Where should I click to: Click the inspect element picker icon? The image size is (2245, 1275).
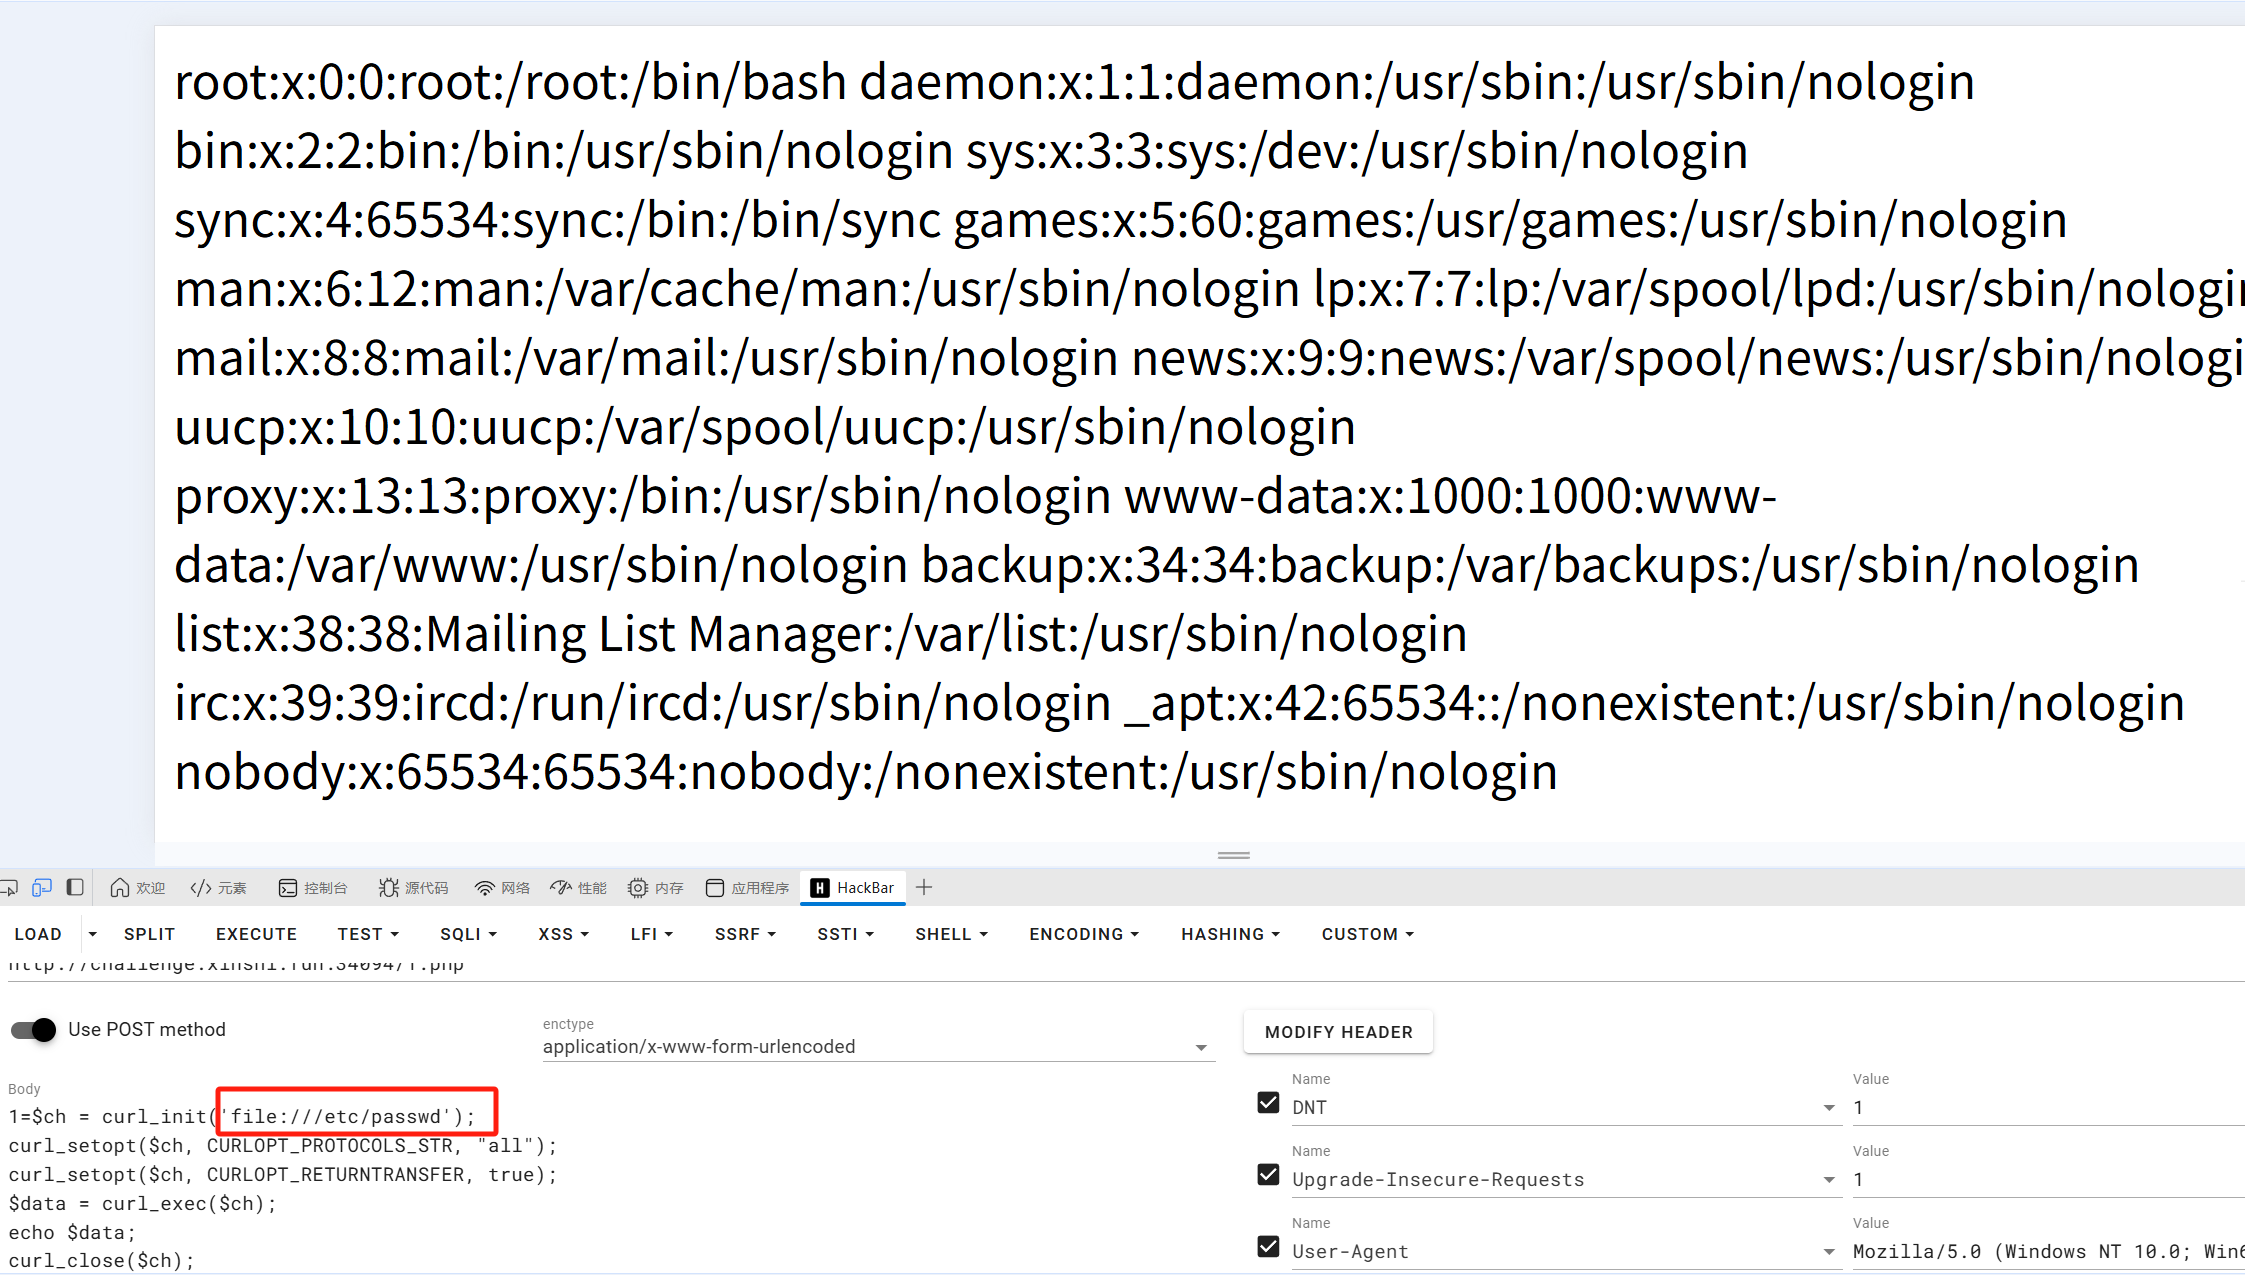(9, 887)
